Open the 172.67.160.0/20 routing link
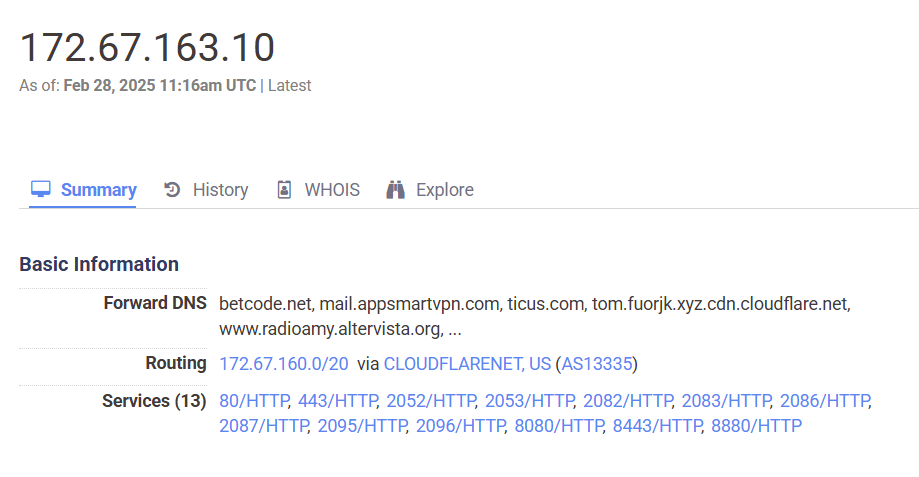Screen dimensions: 919x477 284,364
